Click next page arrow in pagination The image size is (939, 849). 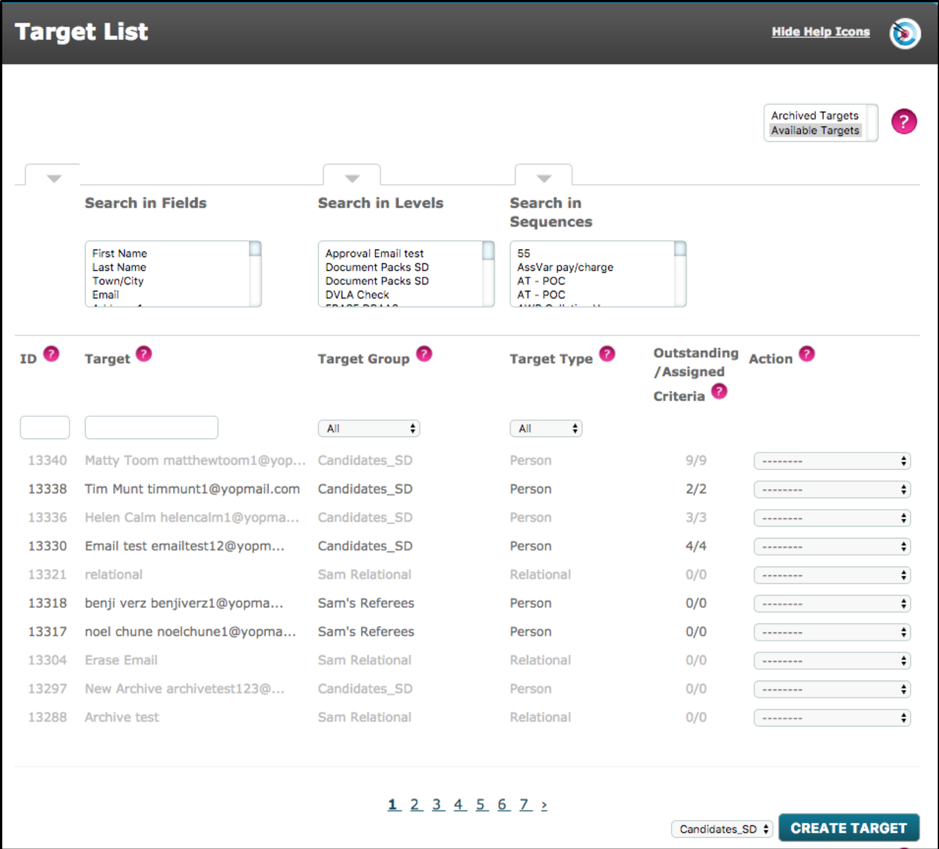(x=544, y=805)
